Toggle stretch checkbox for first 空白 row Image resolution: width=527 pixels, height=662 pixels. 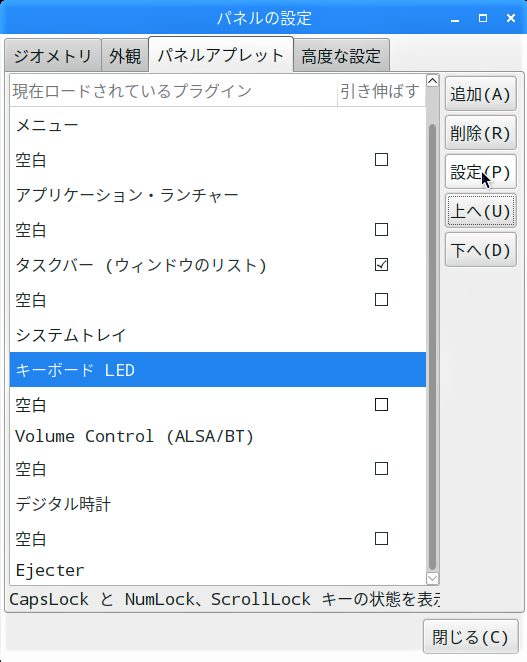pos(381,160)
